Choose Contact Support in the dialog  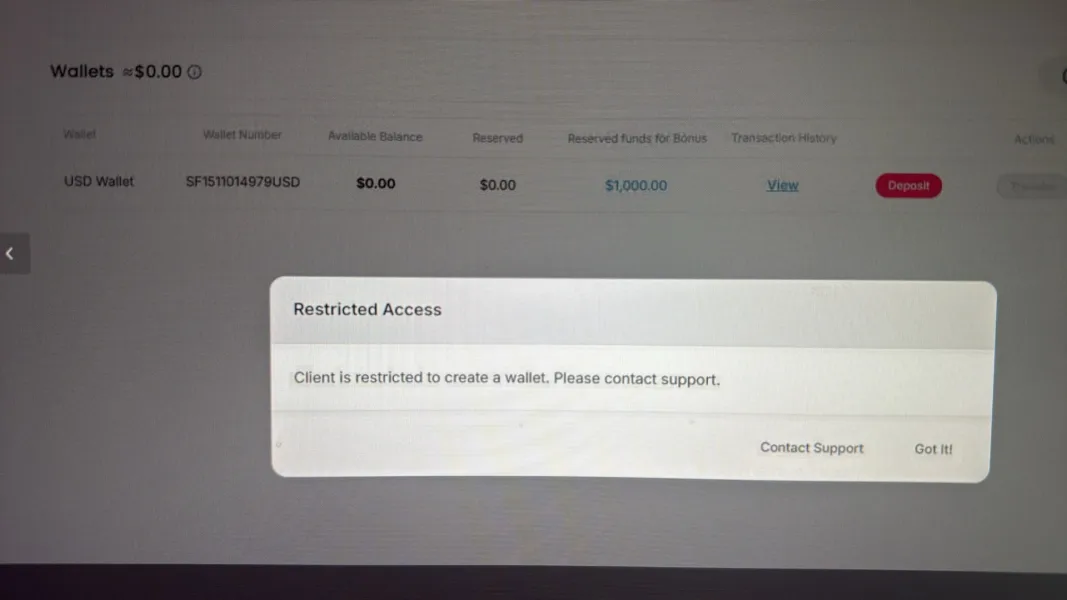tap(812, 448)
